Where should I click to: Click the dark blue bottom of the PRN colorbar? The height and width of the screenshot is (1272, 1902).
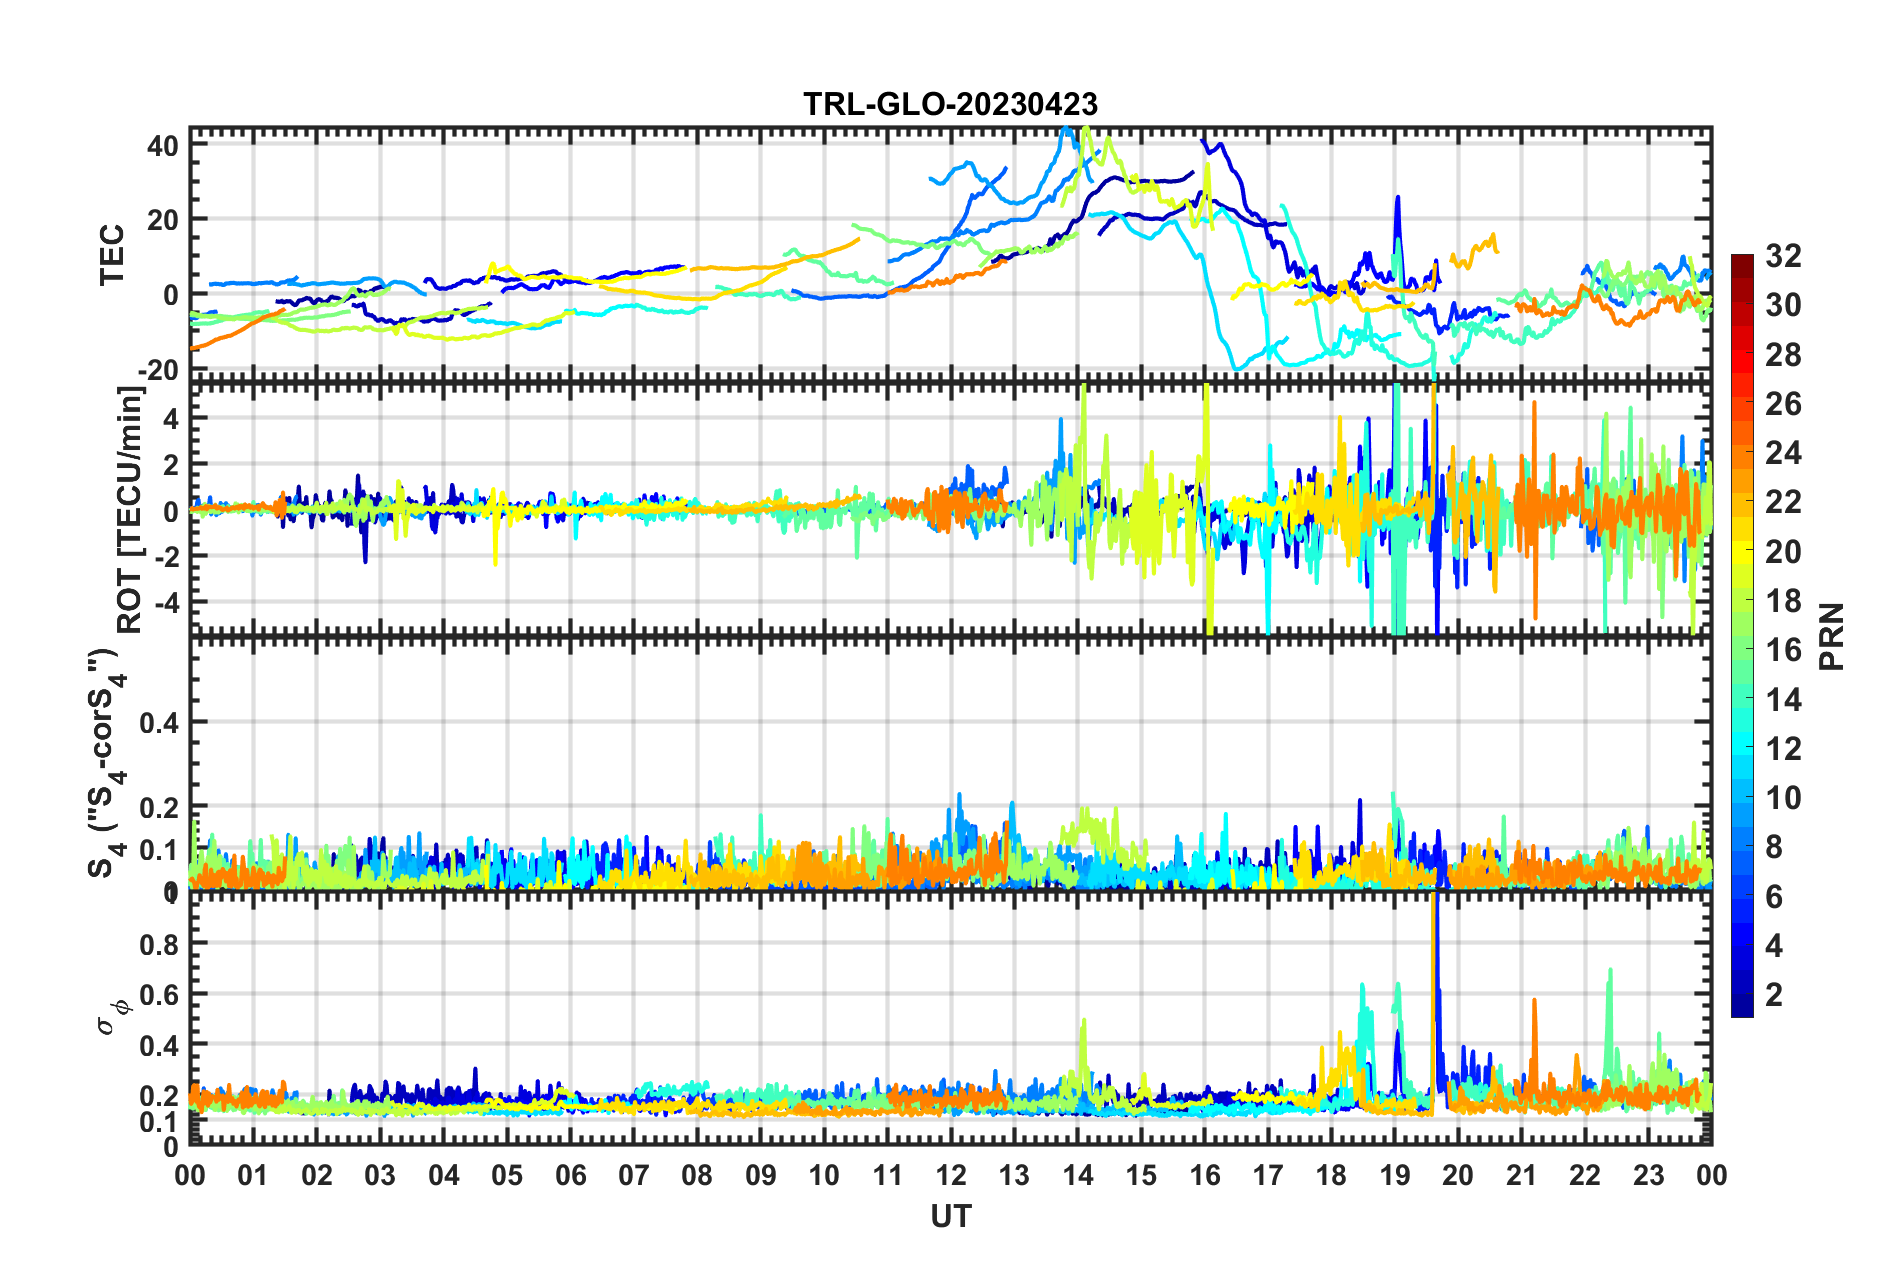[1742, 1005]
